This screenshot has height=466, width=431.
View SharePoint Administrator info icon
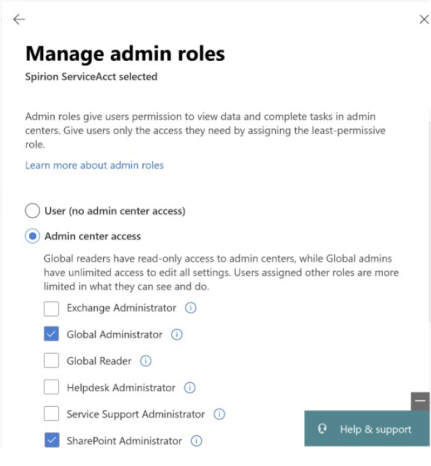(x=196, y=441)
